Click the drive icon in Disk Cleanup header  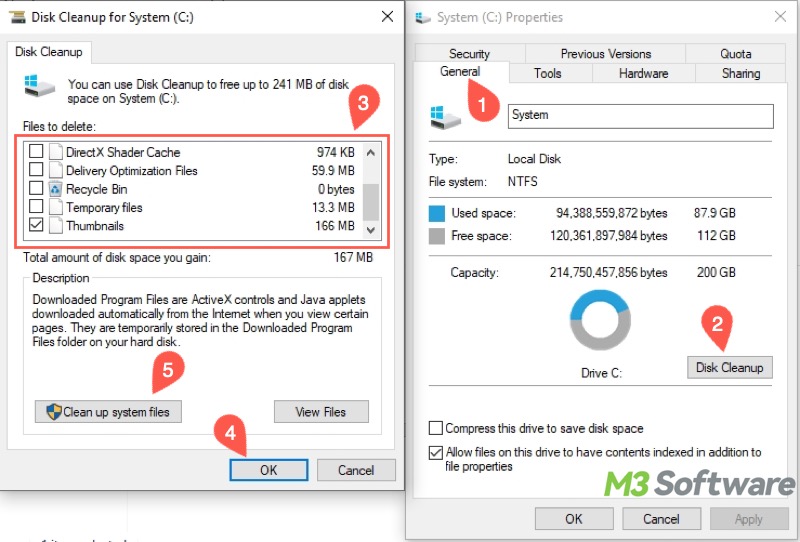(x=39, y=88)
